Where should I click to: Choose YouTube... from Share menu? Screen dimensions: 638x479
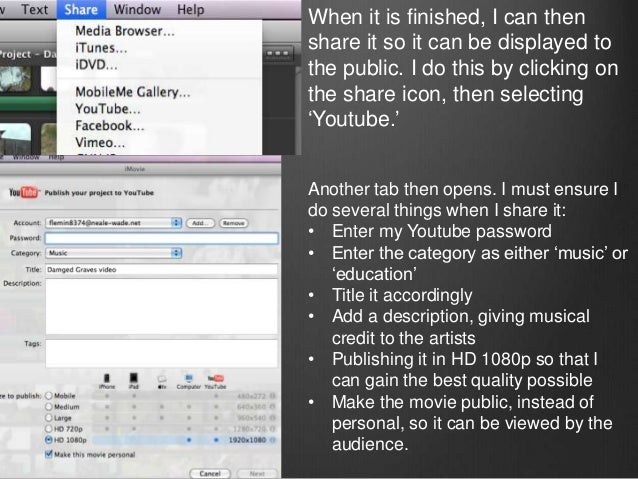(108, 109)
